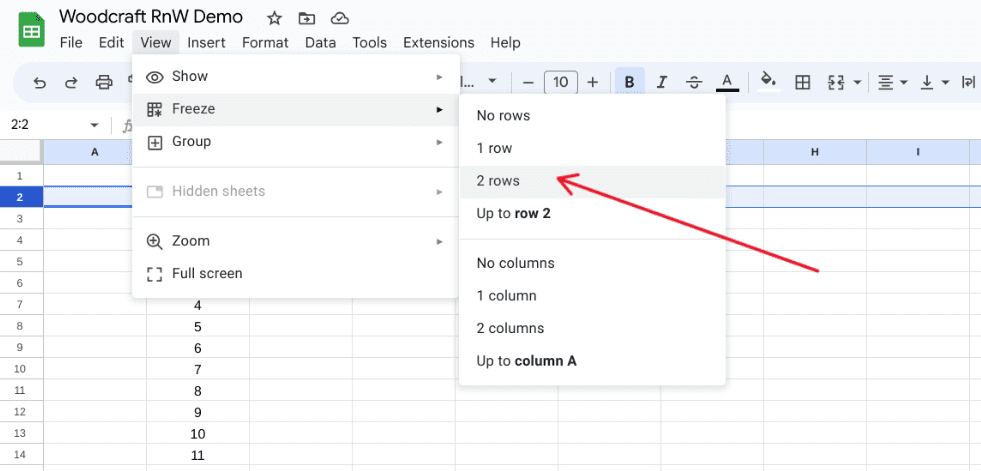Screen dimensions: 981x471
Task: Click the cloud save status icon
Action: tap(339, 18)
